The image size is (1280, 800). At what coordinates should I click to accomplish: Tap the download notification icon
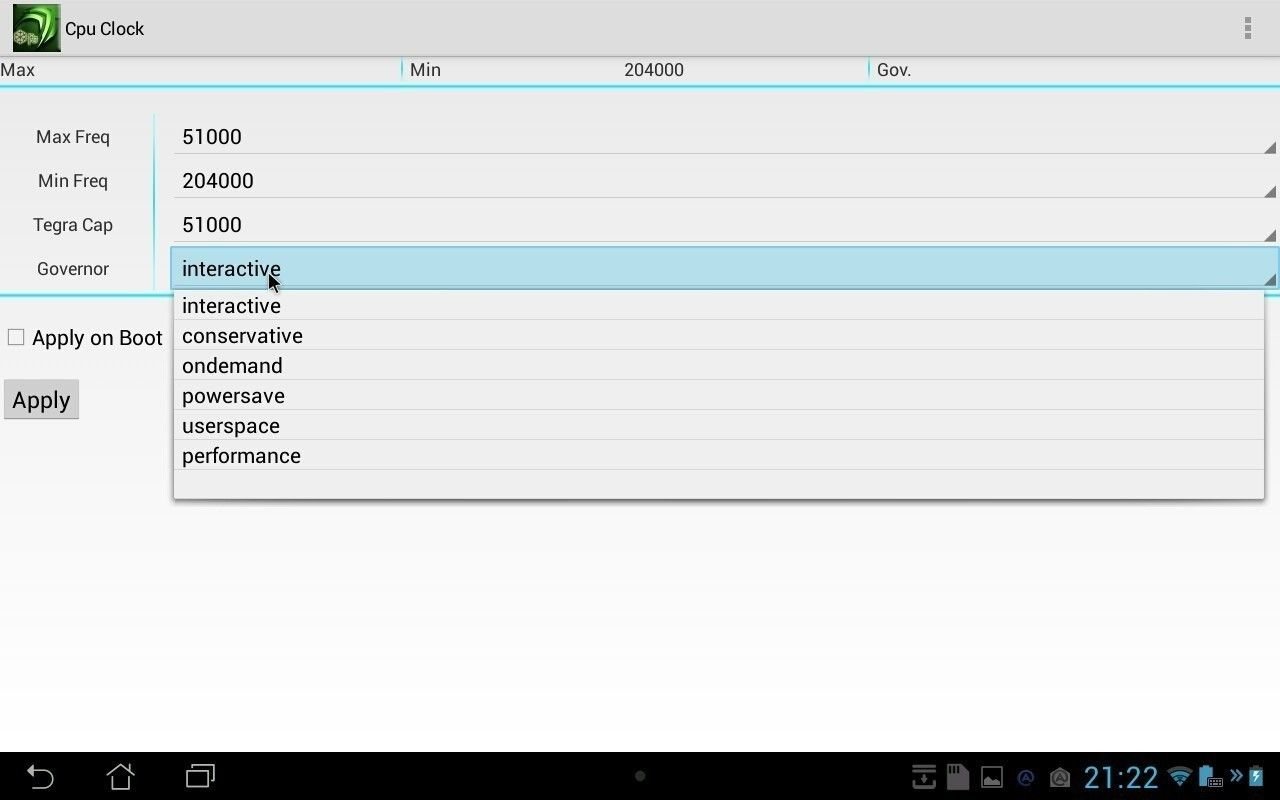click(924, 777)
